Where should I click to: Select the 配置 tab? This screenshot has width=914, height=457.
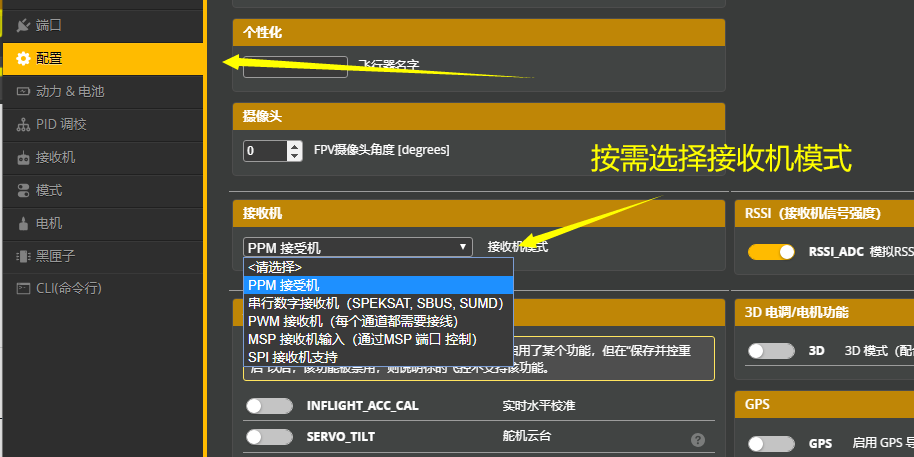click(x=103, y=58)
